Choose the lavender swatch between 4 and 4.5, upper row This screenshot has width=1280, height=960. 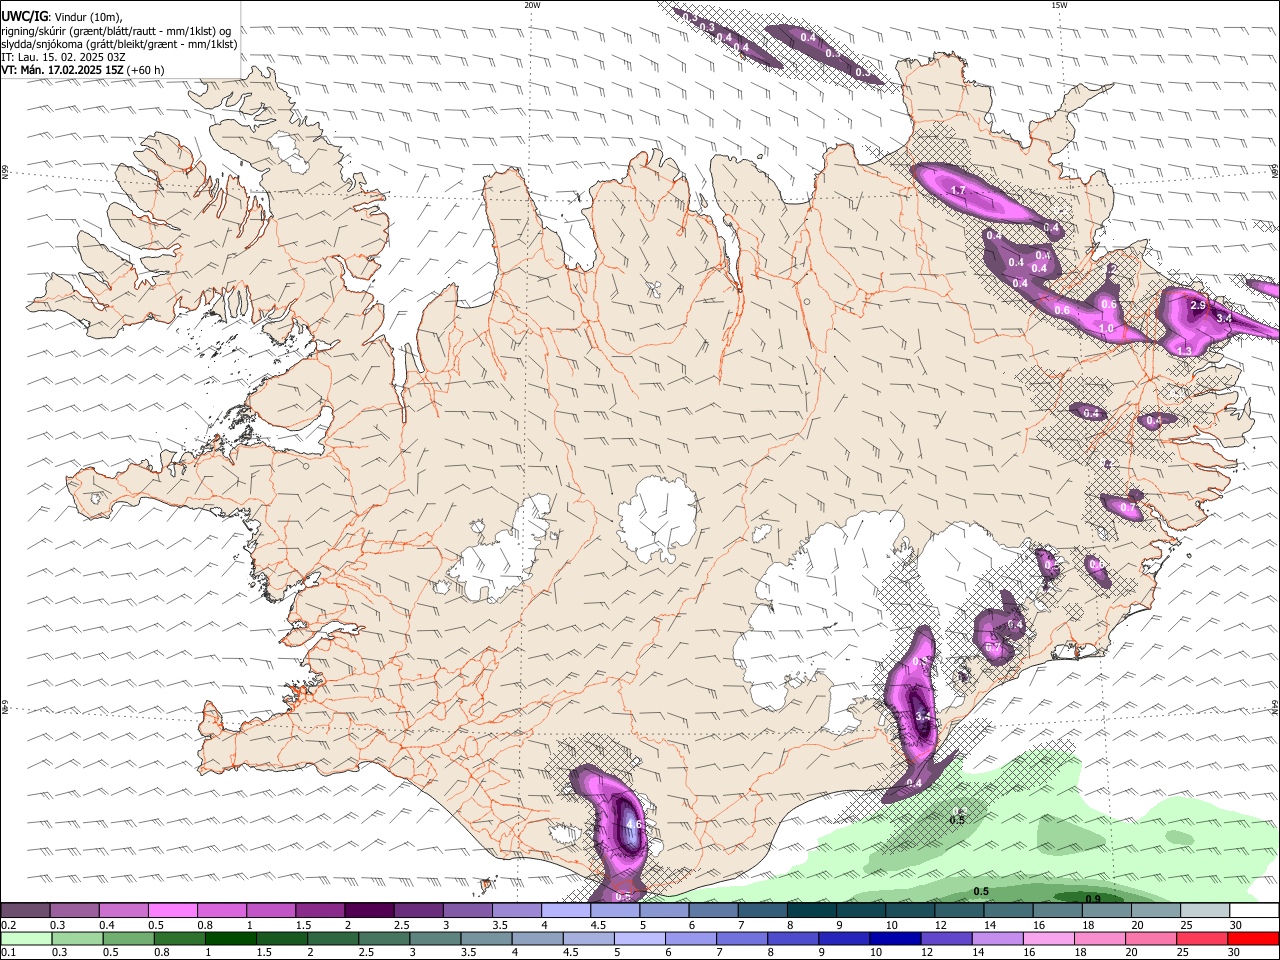click(x=566, y=911)
